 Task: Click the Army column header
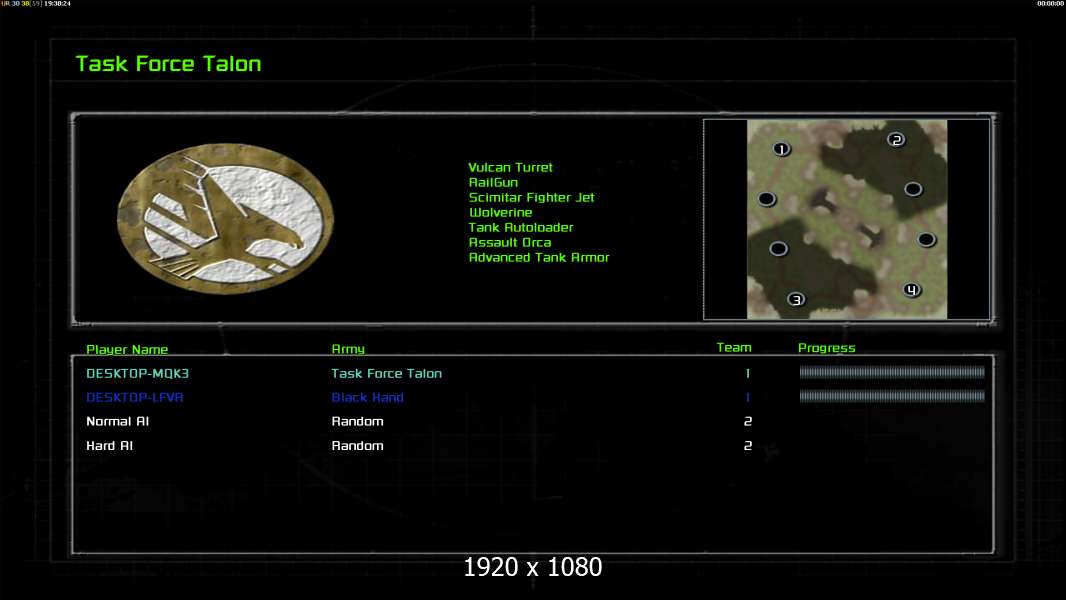347,349
